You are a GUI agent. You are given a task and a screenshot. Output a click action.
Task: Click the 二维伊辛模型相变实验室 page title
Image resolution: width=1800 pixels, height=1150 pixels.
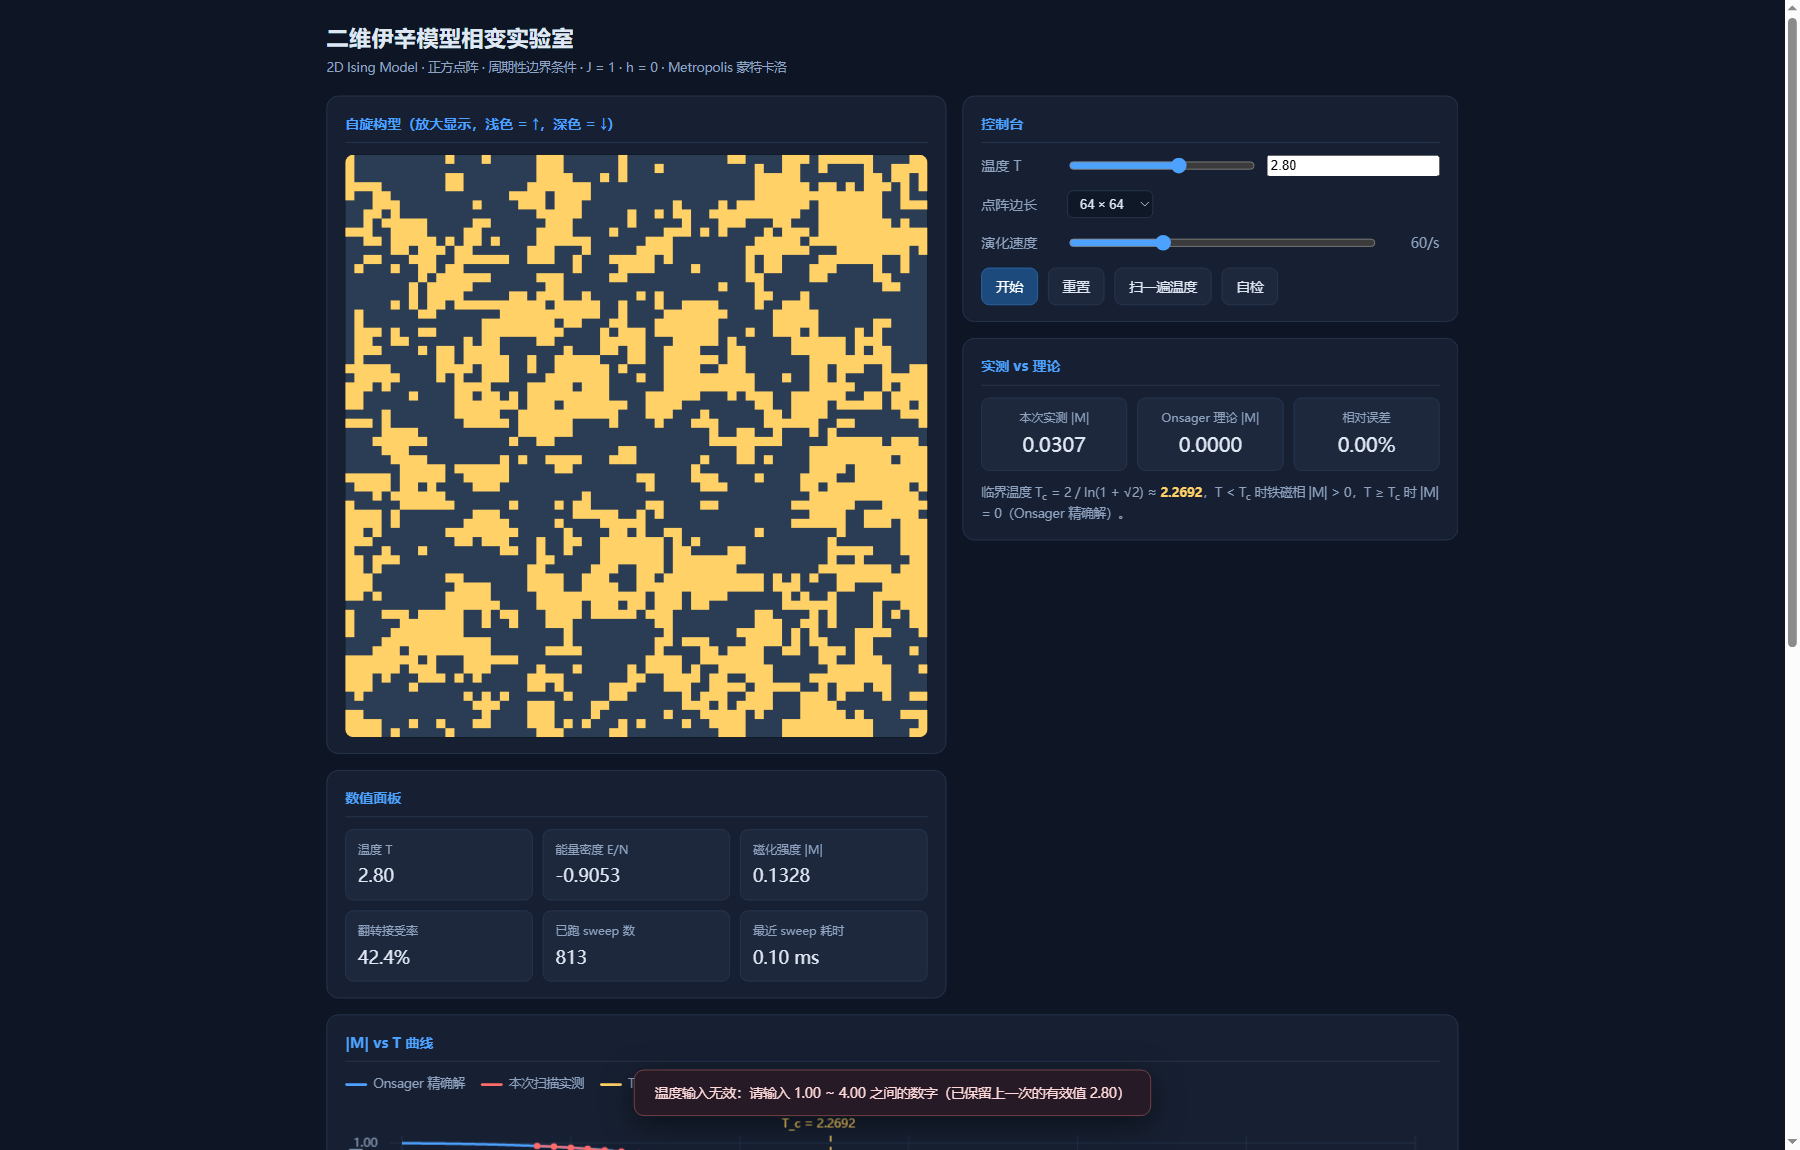(x=450, y=39)
